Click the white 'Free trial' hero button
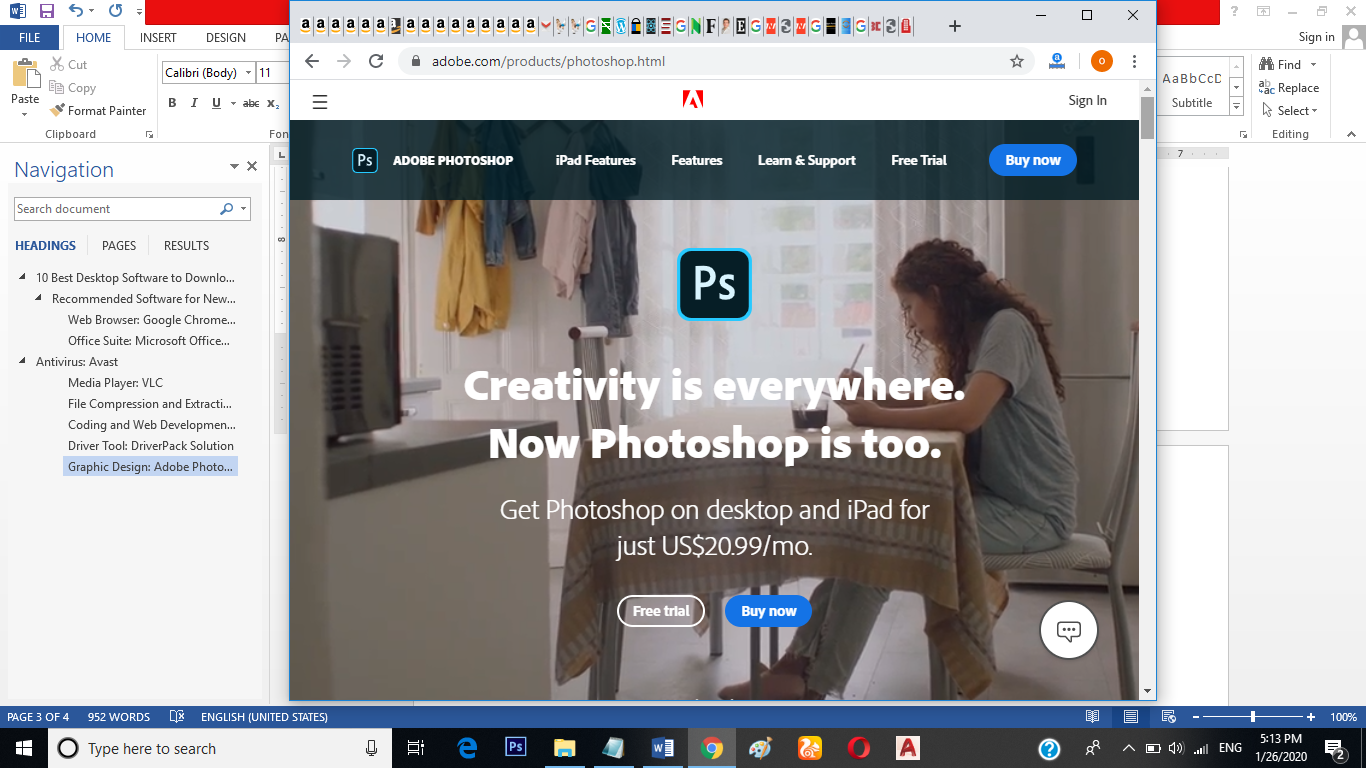1366x768 pixels. pyautogui.click(x=661, y=611)
